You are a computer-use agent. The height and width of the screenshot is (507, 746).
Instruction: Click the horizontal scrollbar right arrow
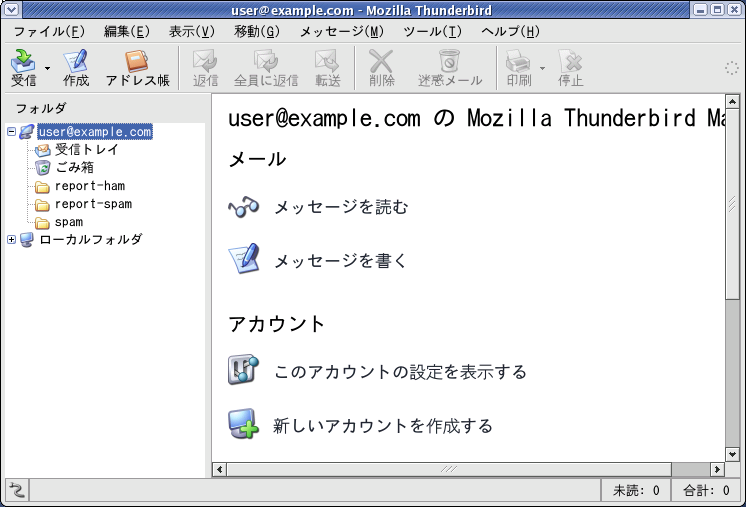(x=717, y=469)
